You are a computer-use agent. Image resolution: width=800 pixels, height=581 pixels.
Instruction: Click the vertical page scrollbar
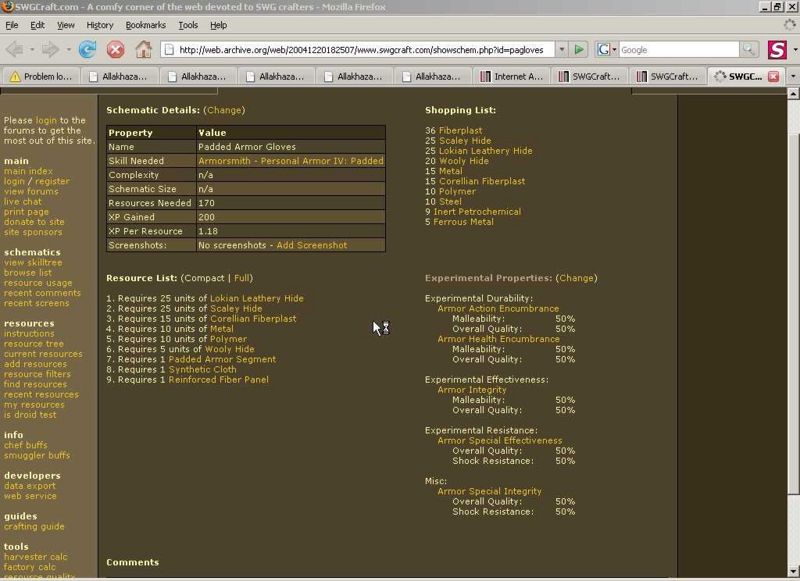click(793, 300)
